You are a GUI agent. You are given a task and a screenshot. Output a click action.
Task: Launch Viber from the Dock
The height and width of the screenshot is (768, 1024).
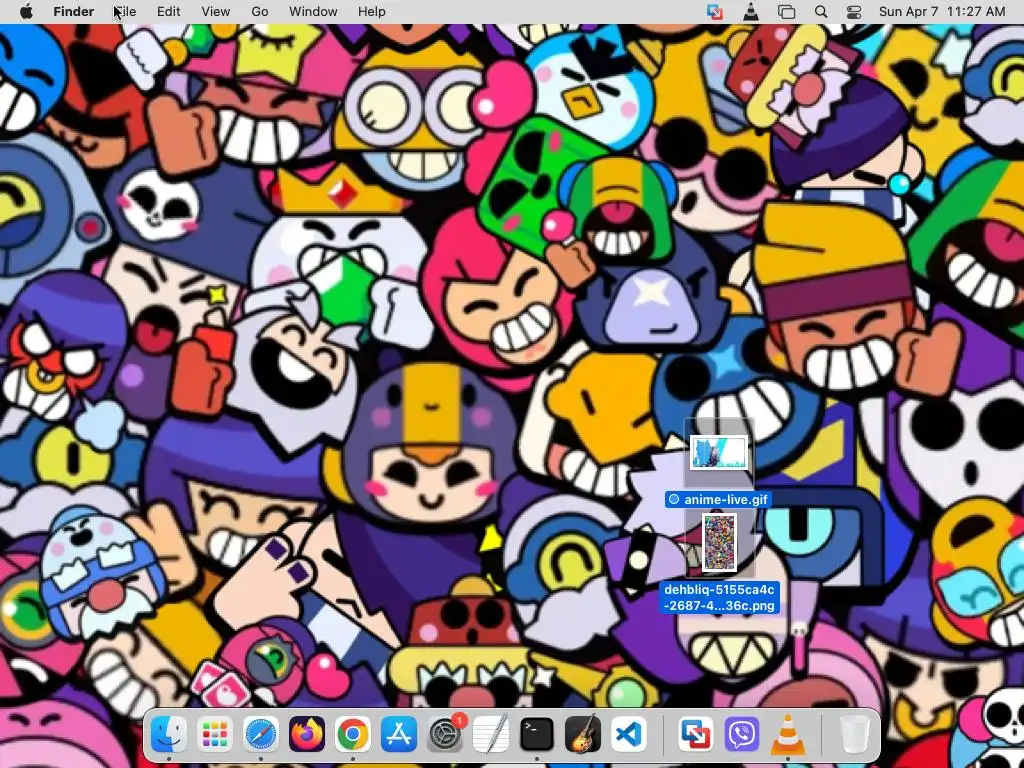click(742, 733)
